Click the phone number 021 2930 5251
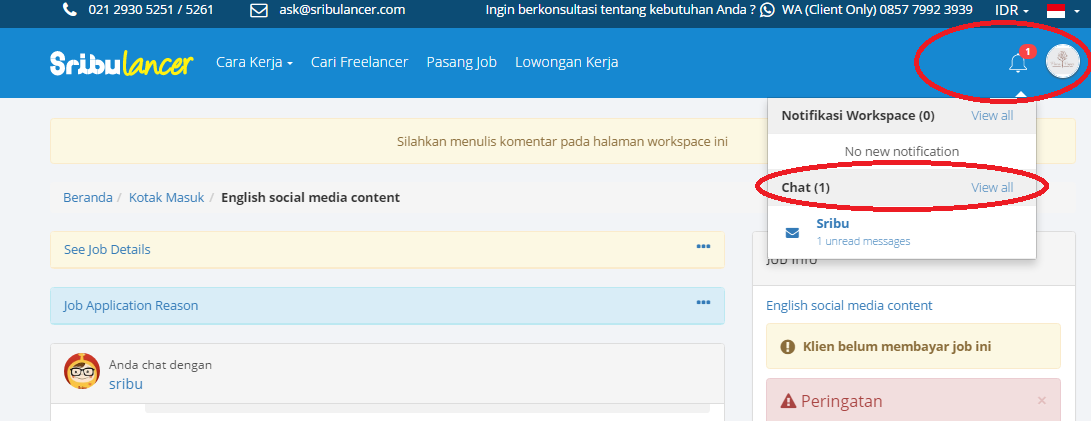 (151, 10)
